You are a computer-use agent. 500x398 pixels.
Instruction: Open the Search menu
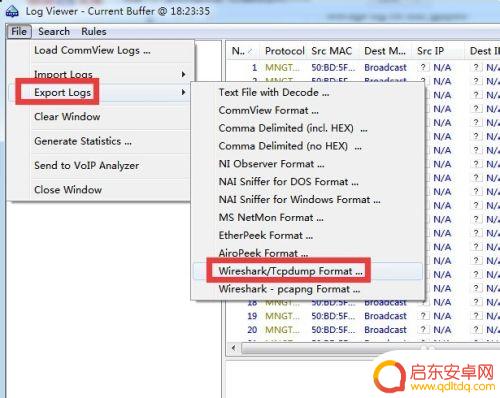point(54,32)
